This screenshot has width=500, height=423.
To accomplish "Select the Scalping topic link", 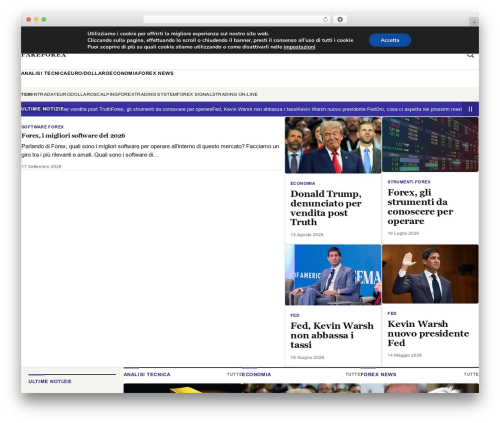I will point(107,94).
